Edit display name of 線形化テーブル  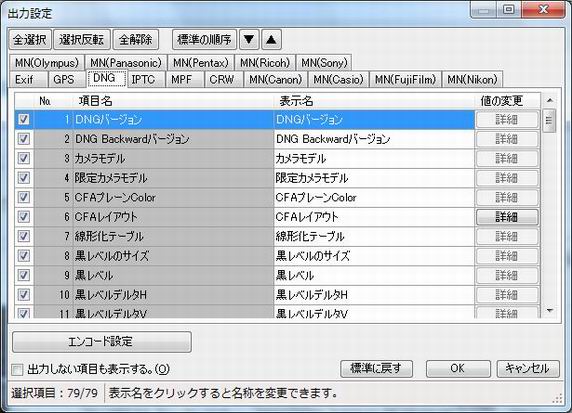point(374,236)
